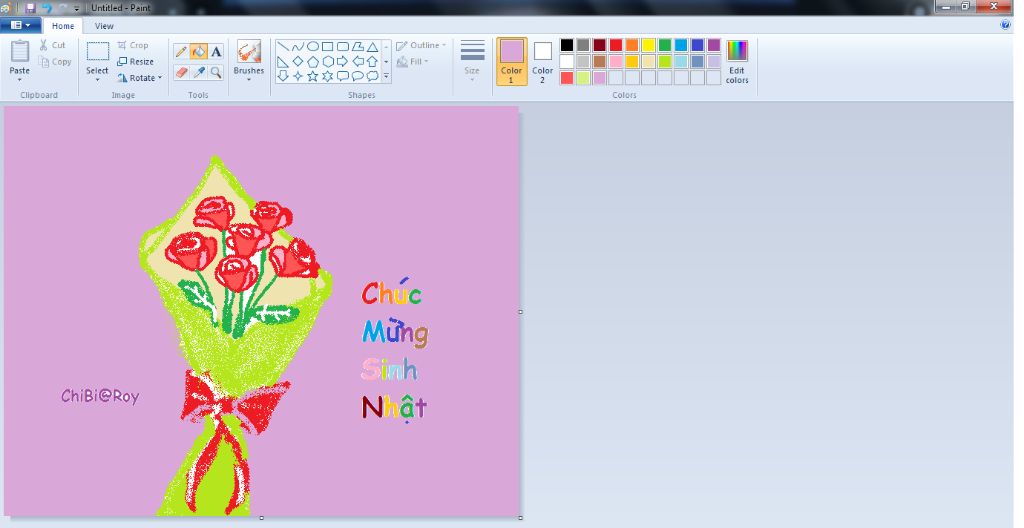
Task: Activate the Color 1 foreground selector
Action: click(511, 61)
